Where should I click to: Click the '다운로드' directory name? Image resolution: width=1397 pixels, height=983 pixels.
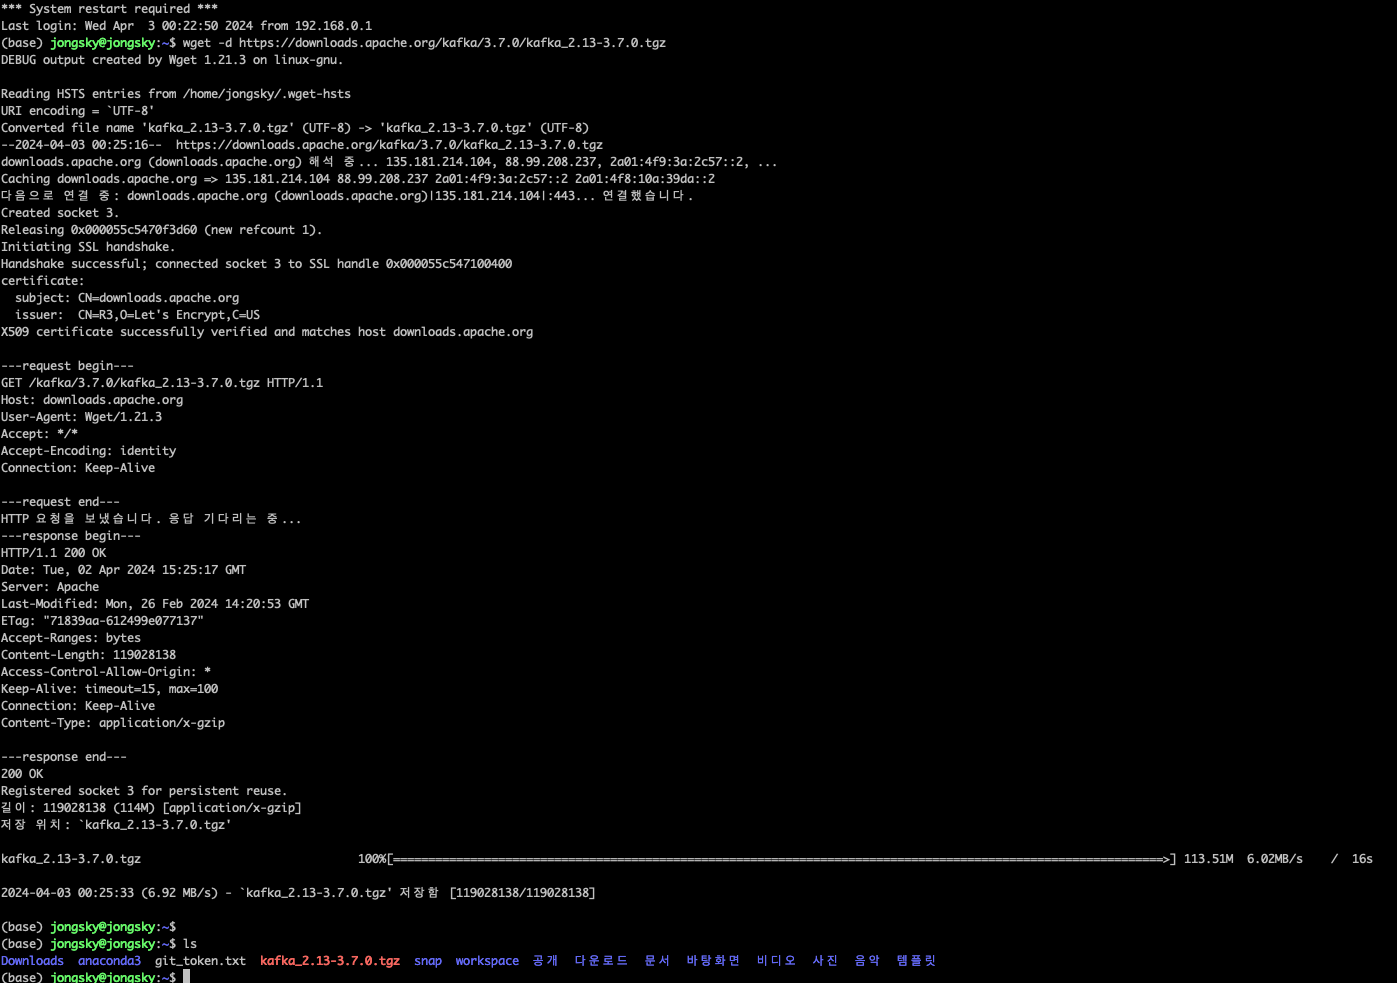pos(601,961)
